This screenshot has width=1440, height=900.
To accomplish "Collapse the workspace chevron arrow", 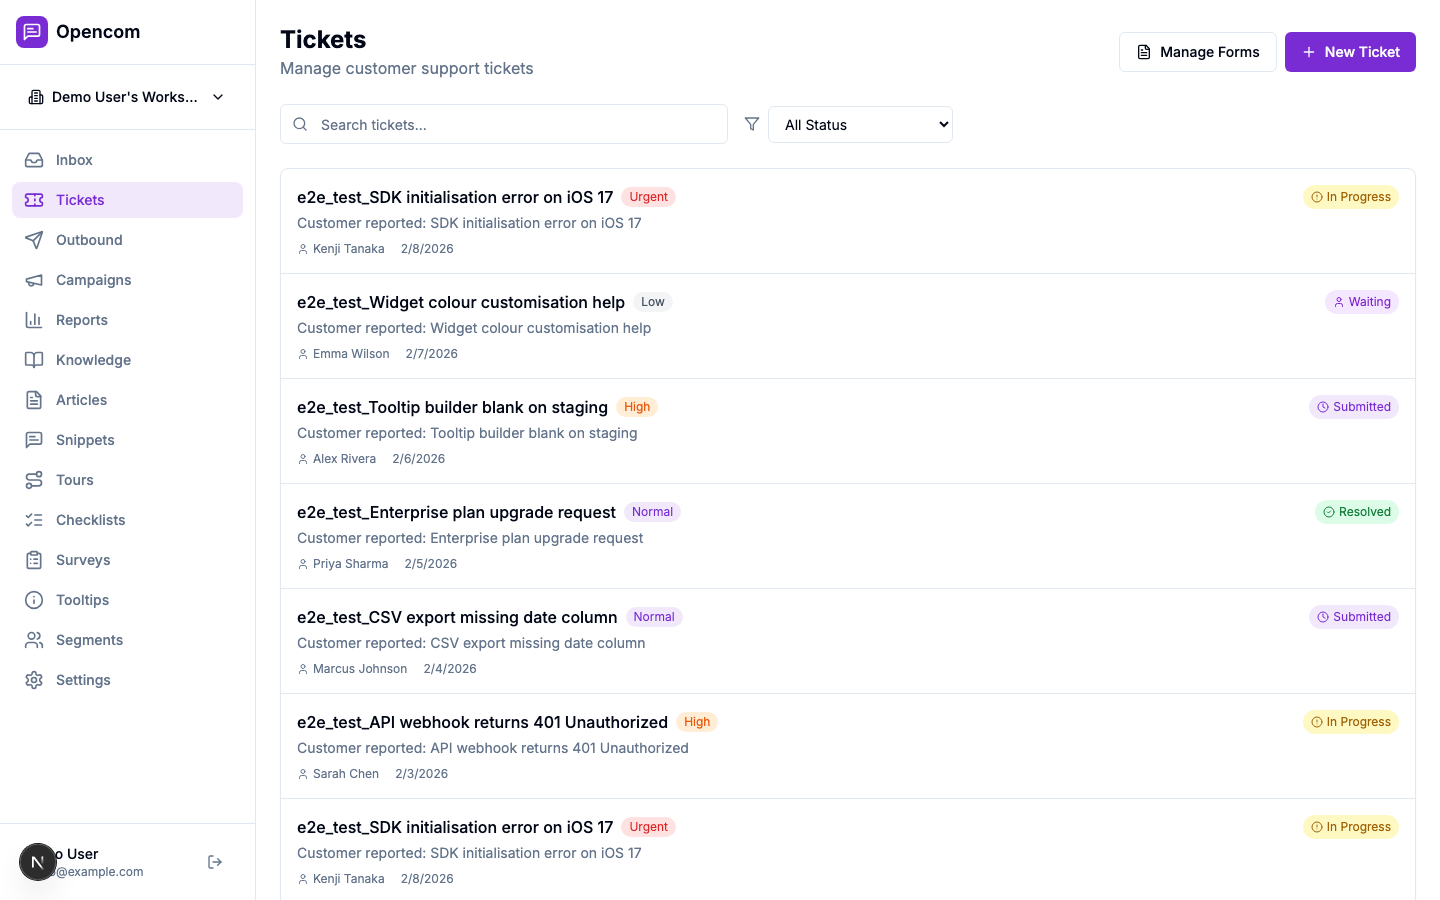I will coord(218,97).
